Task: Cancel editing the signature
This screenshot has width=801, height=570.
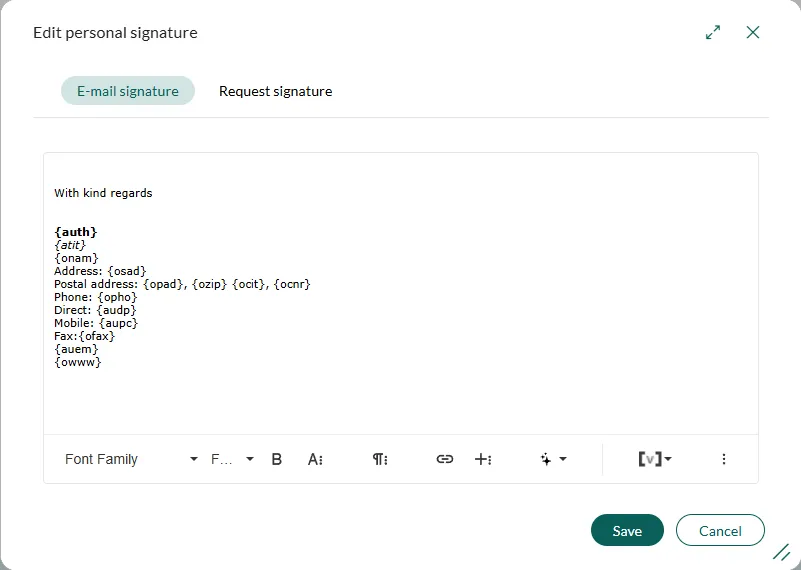Action: point(720,531)
